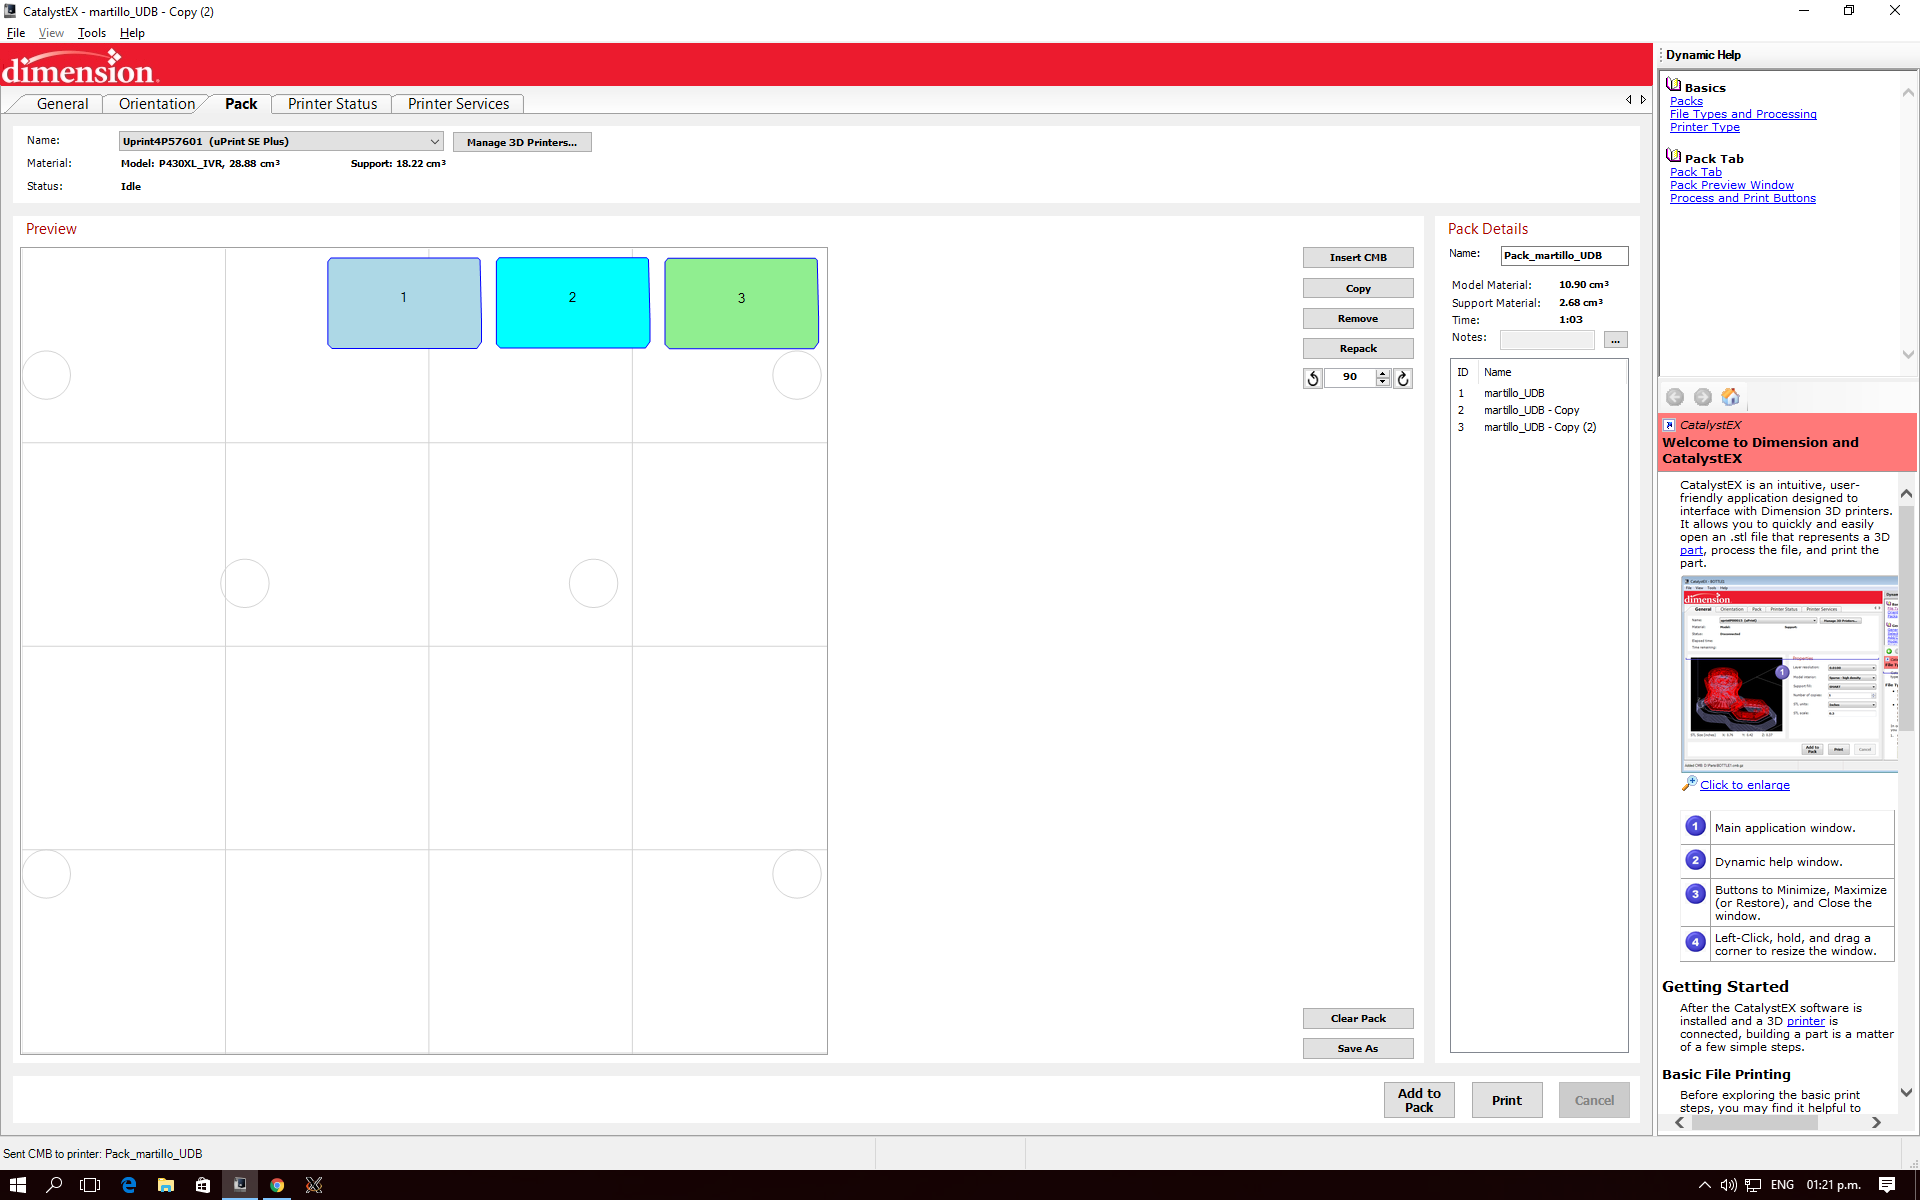Rotate selected part clockwise
This screenshot has height=1200, width=1920.
pos(1403,378)
